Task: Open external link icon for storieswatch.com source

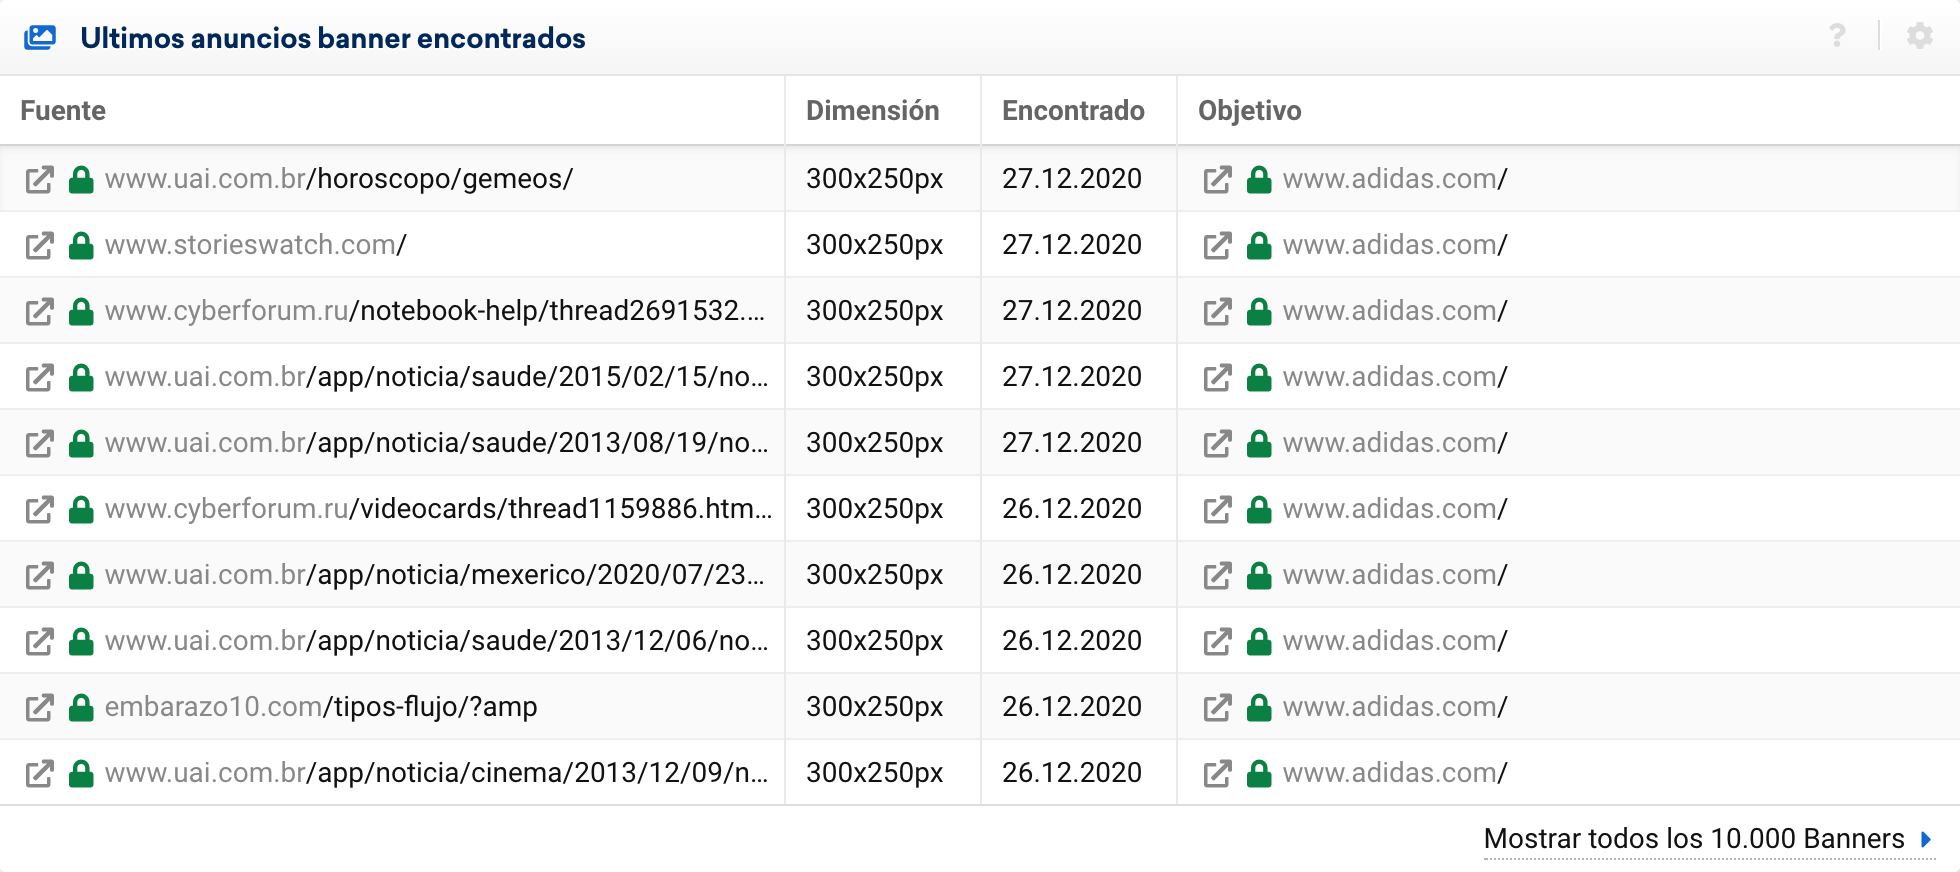Action: 39,246
